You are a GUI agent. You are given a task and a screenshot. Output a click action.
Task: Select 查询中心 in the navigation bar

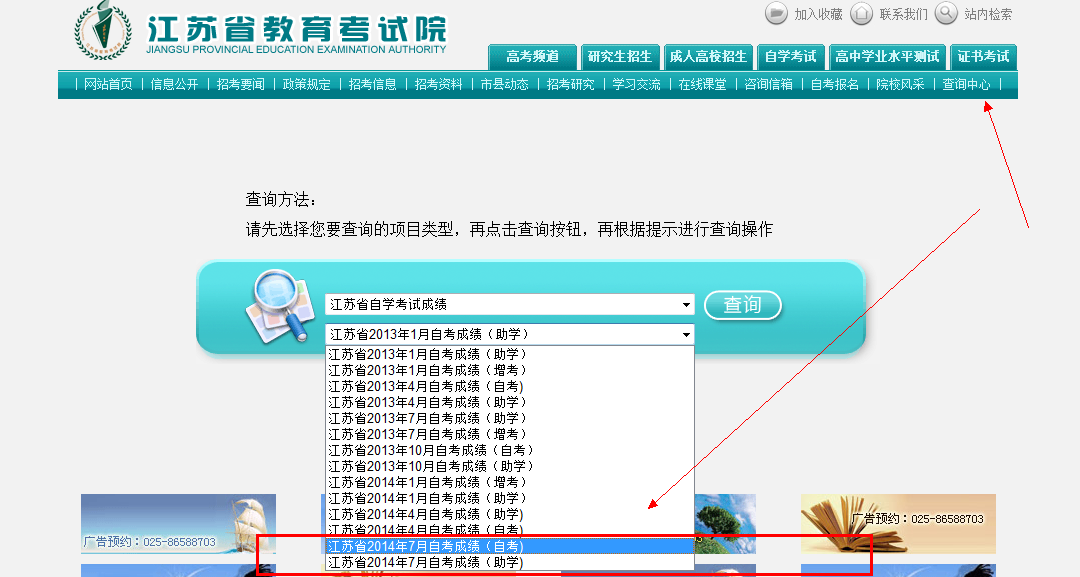(x=966, y=85)
